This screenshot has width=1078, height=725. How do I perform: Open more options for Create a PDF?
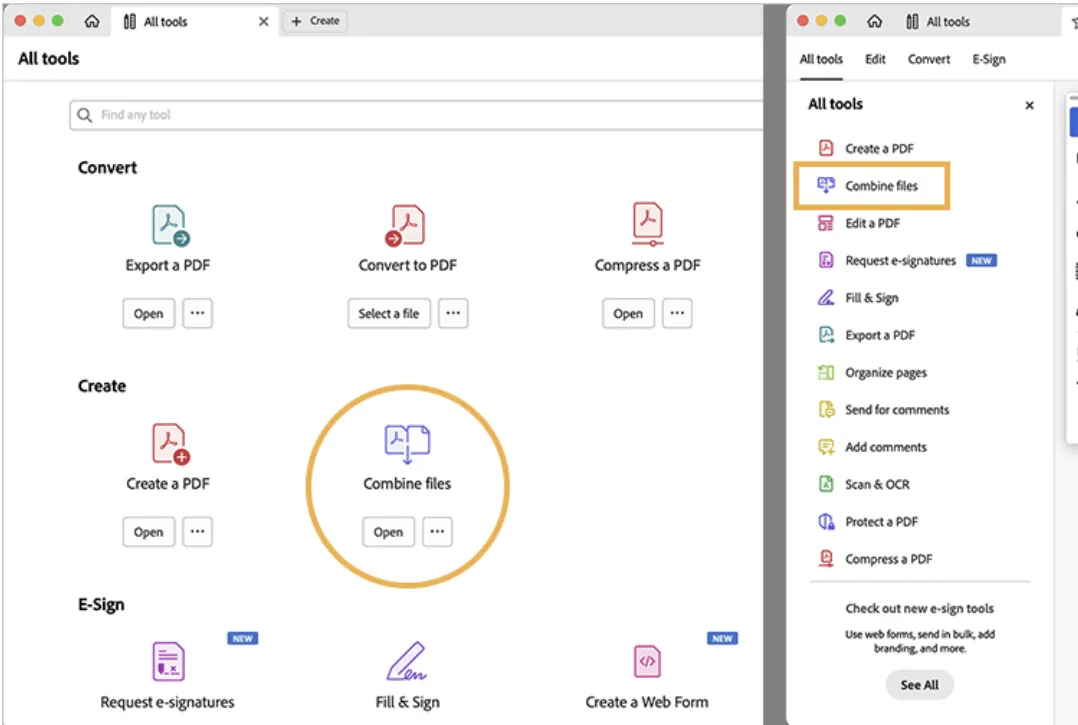197,531
